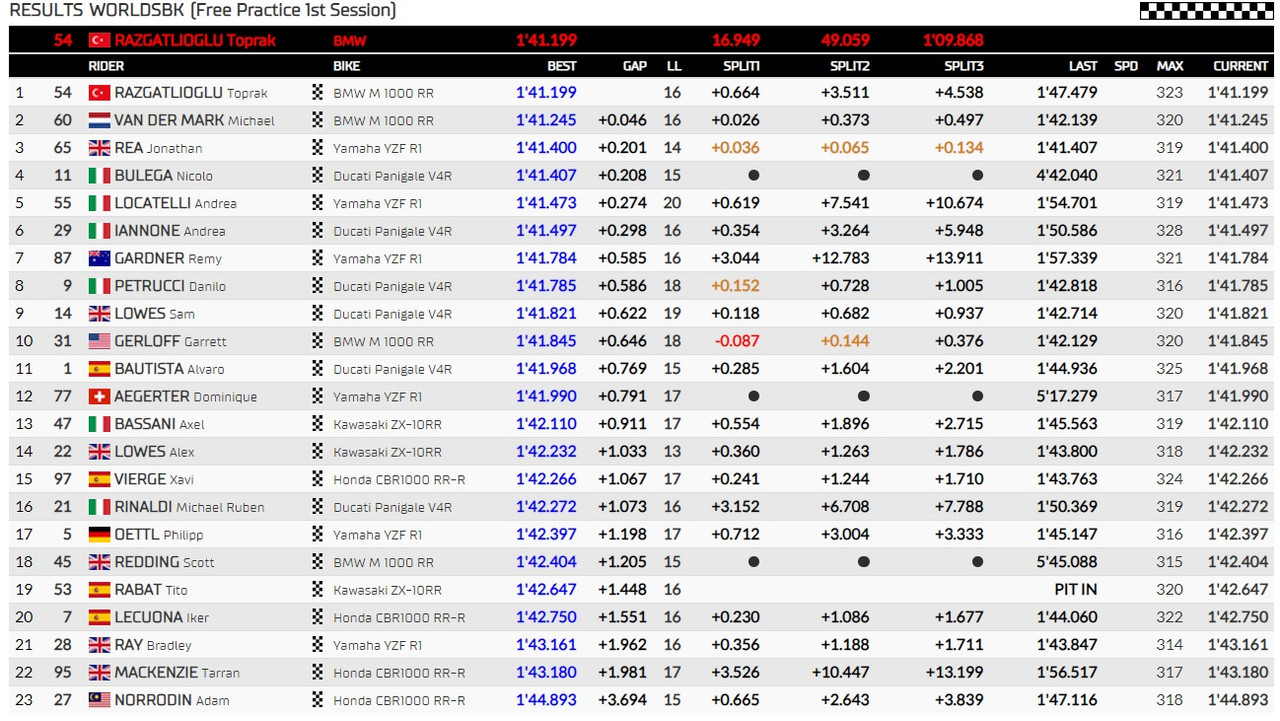
Task: Click the split1 black dot in BULEGA's row
Action: (753, 176)
